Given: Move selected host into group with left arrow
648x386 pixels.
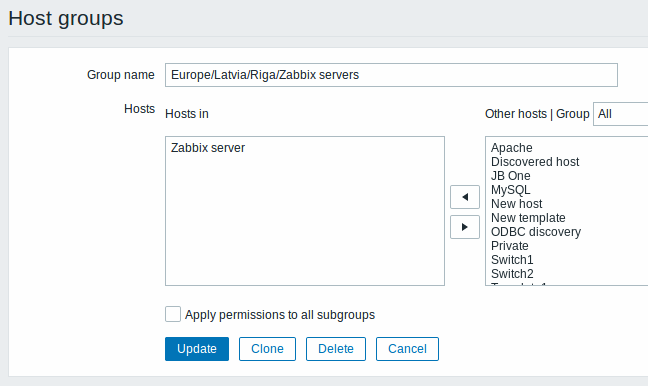Looking at the screenshot, I should point(465,197).
